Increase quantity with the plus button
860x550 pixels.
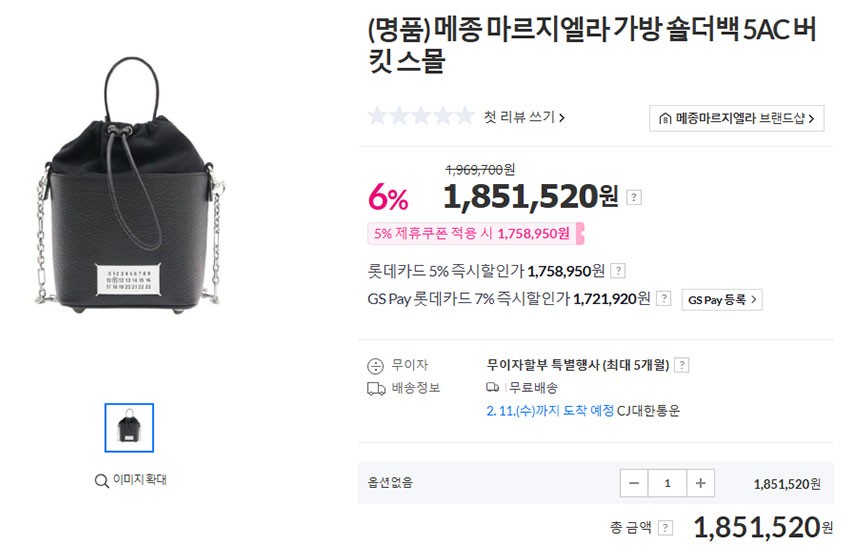click(700, 483)
